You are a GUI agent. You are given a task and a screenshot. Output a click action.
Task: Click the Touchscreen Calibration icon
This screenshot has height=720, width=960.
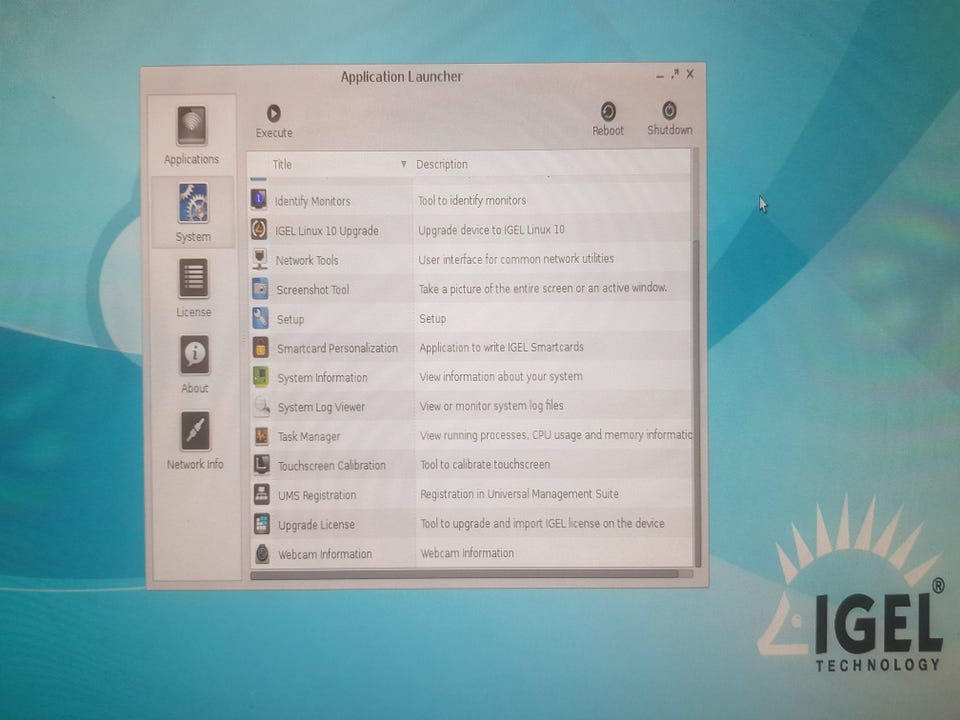(262, 465)
